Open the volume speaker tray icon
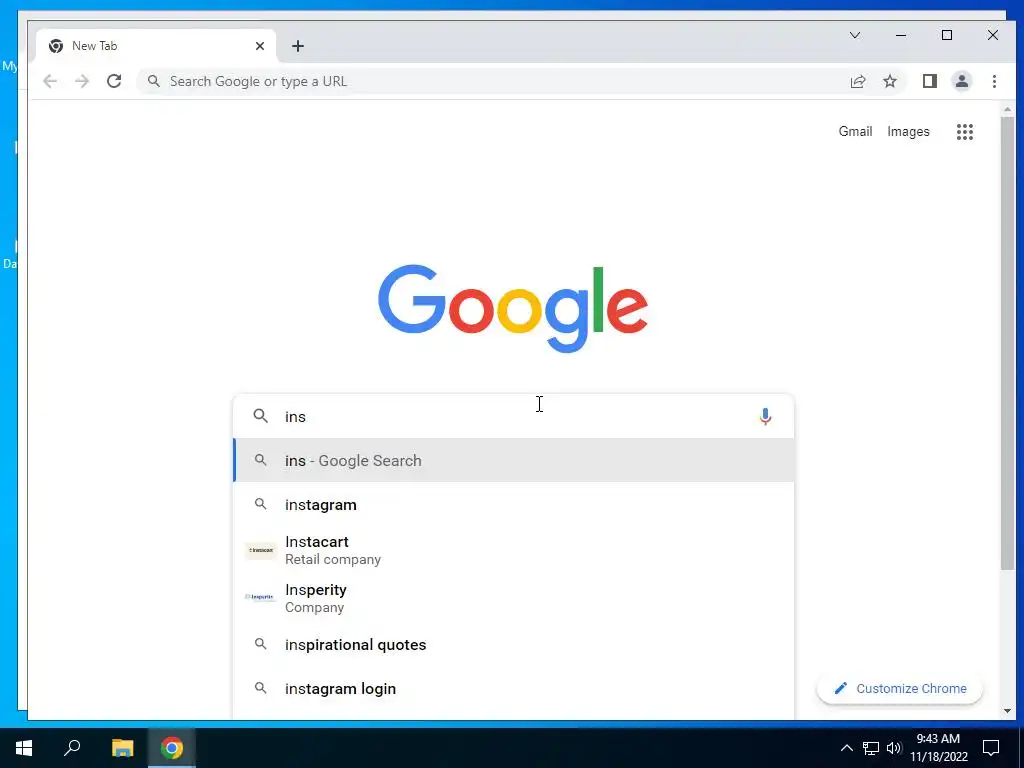Image resolution: width=1024 pixels, height=768 pixels. tap(894, 748)
